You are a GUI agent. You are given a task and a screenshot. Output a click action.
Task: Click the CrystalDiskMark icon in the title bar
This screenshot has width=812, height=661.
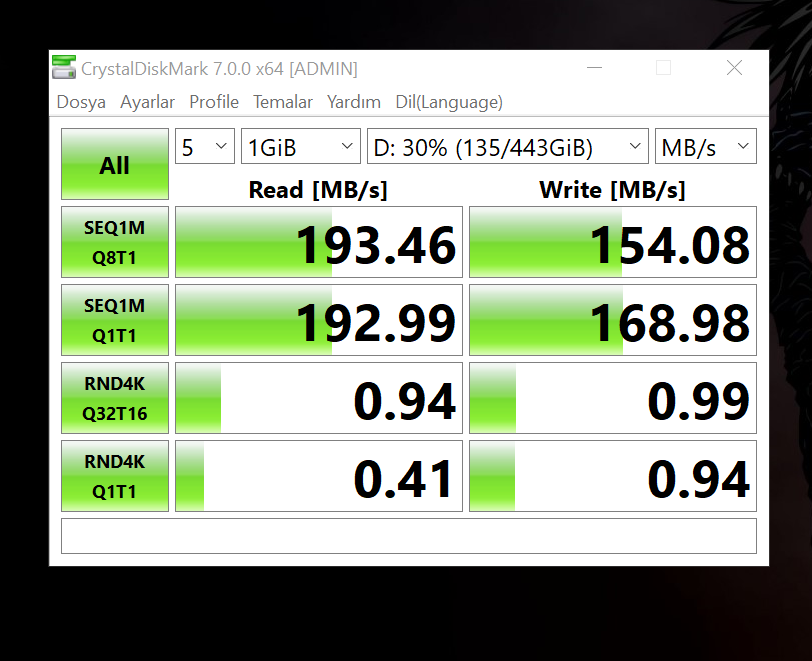(x=64, y=66)
